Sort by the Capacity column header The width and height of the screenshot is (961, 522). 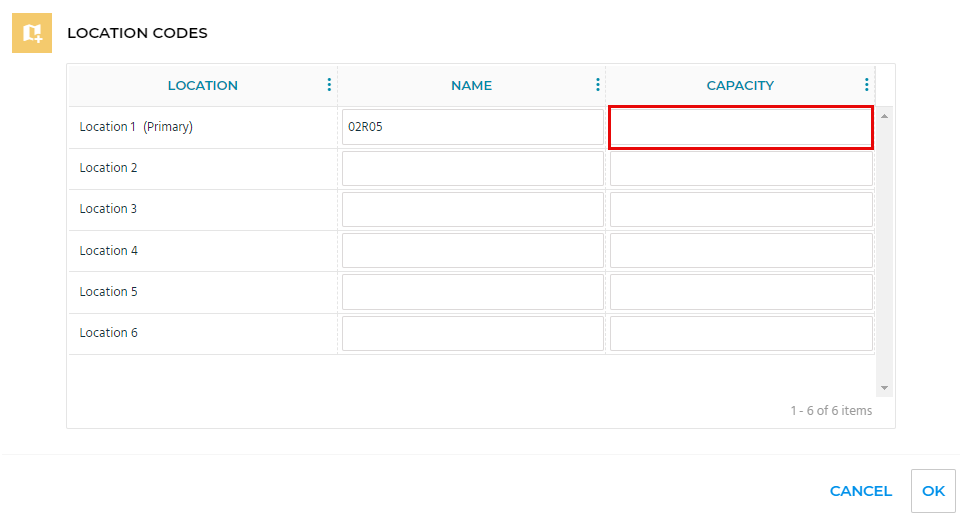pos(740,86)
